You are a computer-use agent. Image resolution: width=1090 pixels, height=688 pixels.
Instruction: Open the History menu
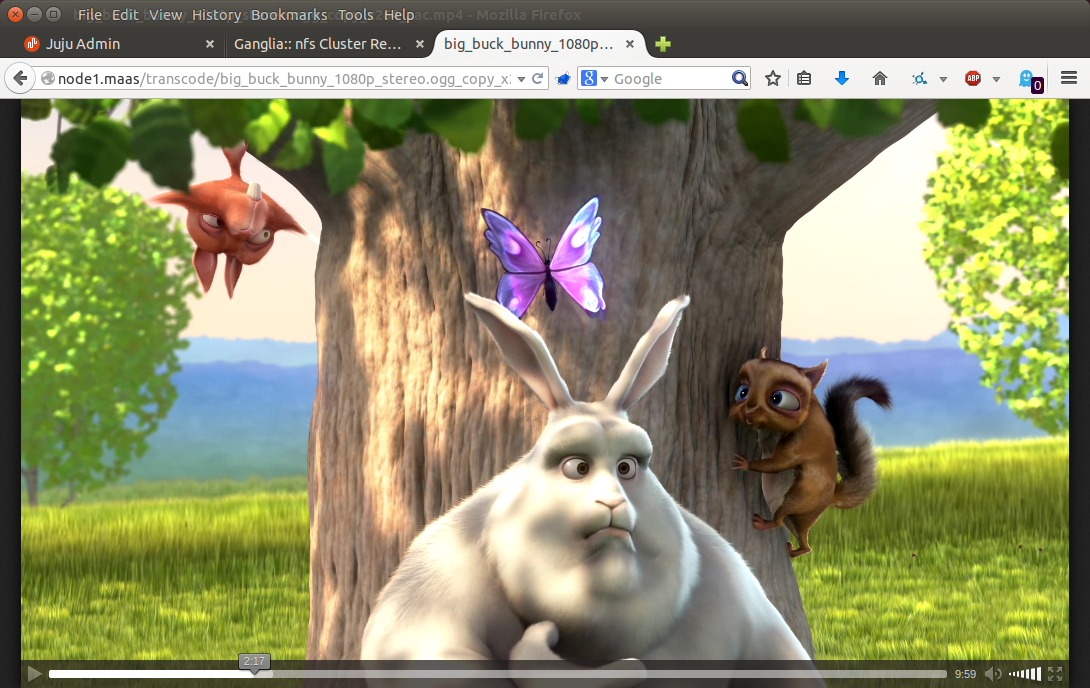216,15
